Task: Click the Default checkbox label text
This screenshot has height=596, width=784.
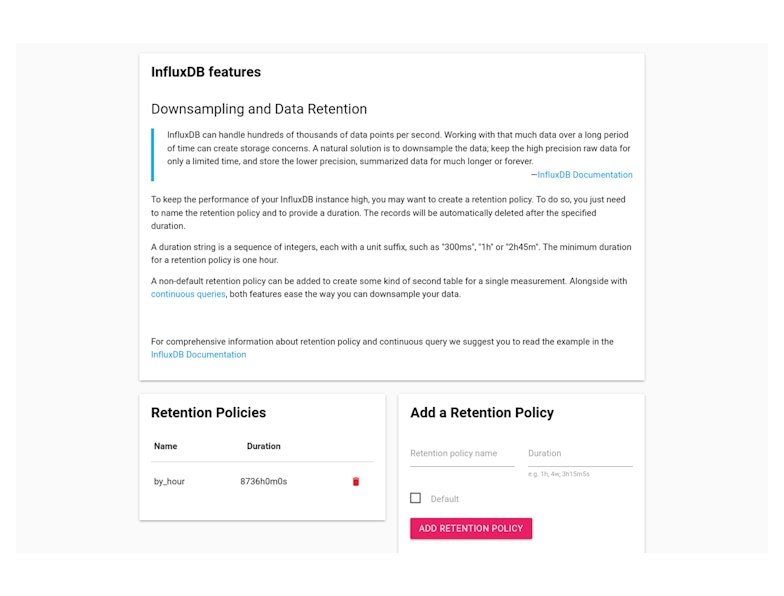Action: (x=445, y=499)
